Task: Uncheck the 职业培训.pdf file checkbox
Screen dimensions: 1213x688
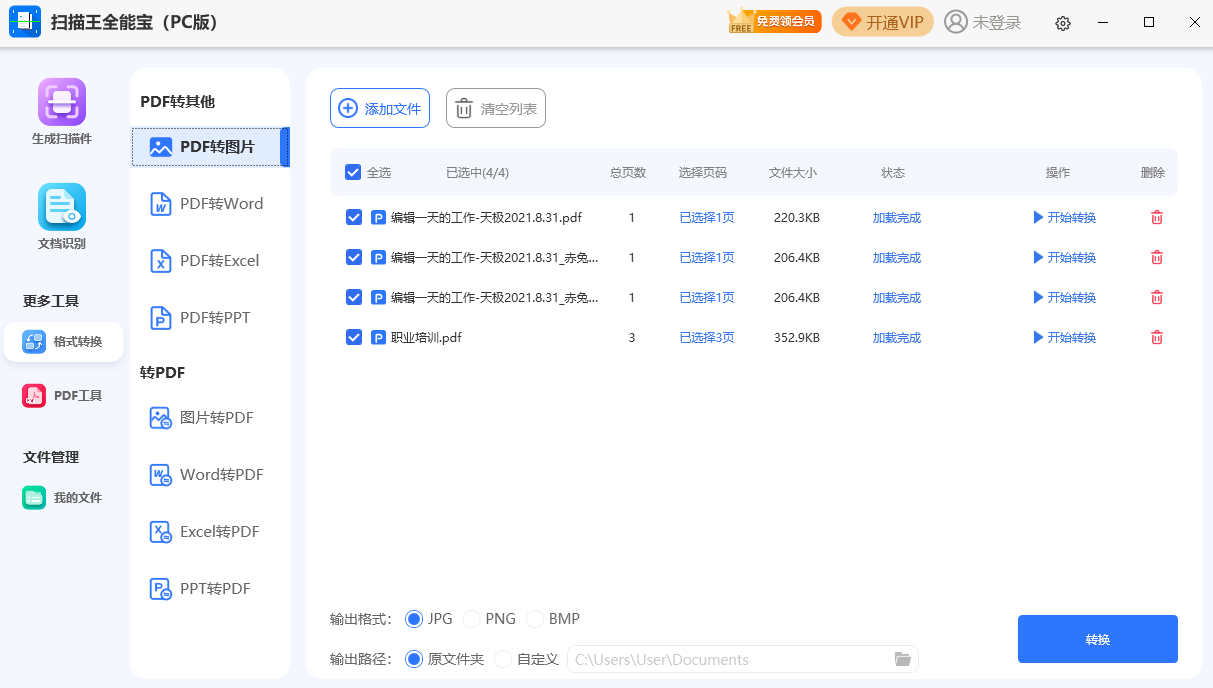Action: 353,337
